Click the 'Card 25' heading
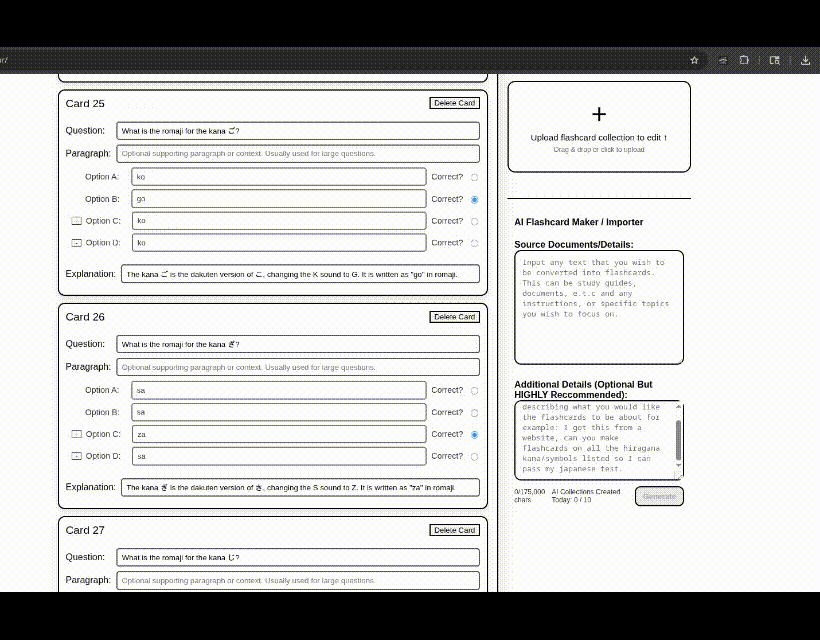The width and height of the screenshot is (820, 640). pos(85,104)
